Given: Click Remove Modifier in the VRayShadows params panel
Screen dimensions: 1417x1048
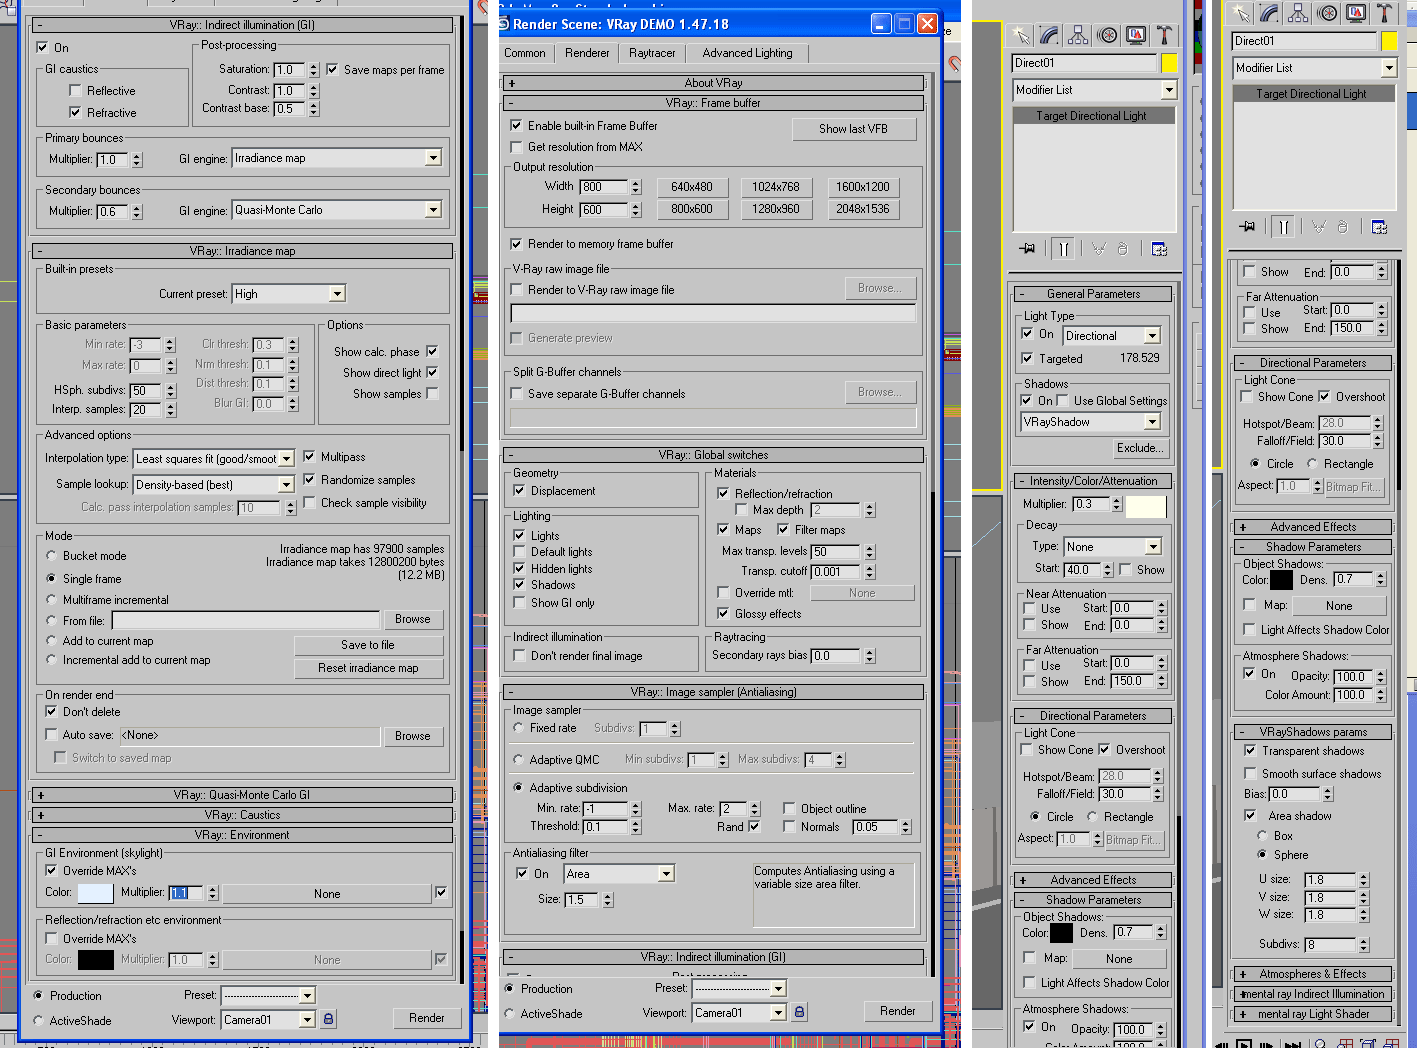Looking at the screenshot, I should [1342, 227].
